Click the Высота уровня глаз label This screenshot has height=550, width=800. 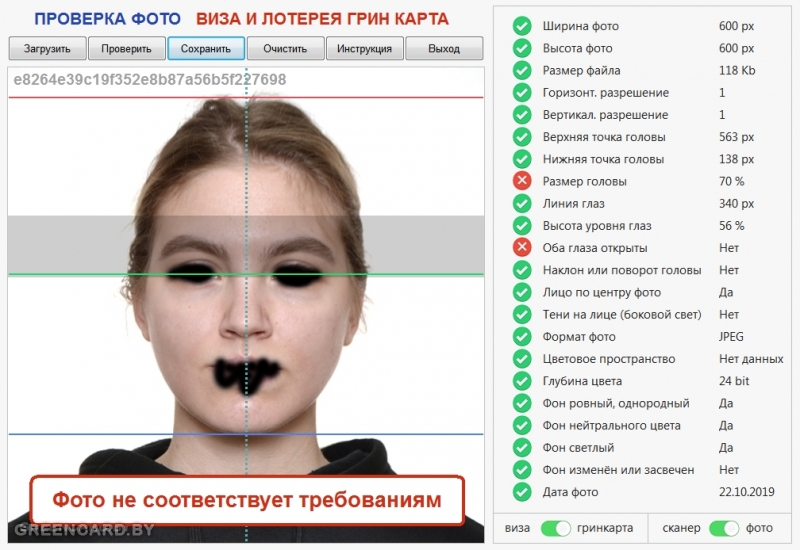pyautogui.click(x=597, y=226)
